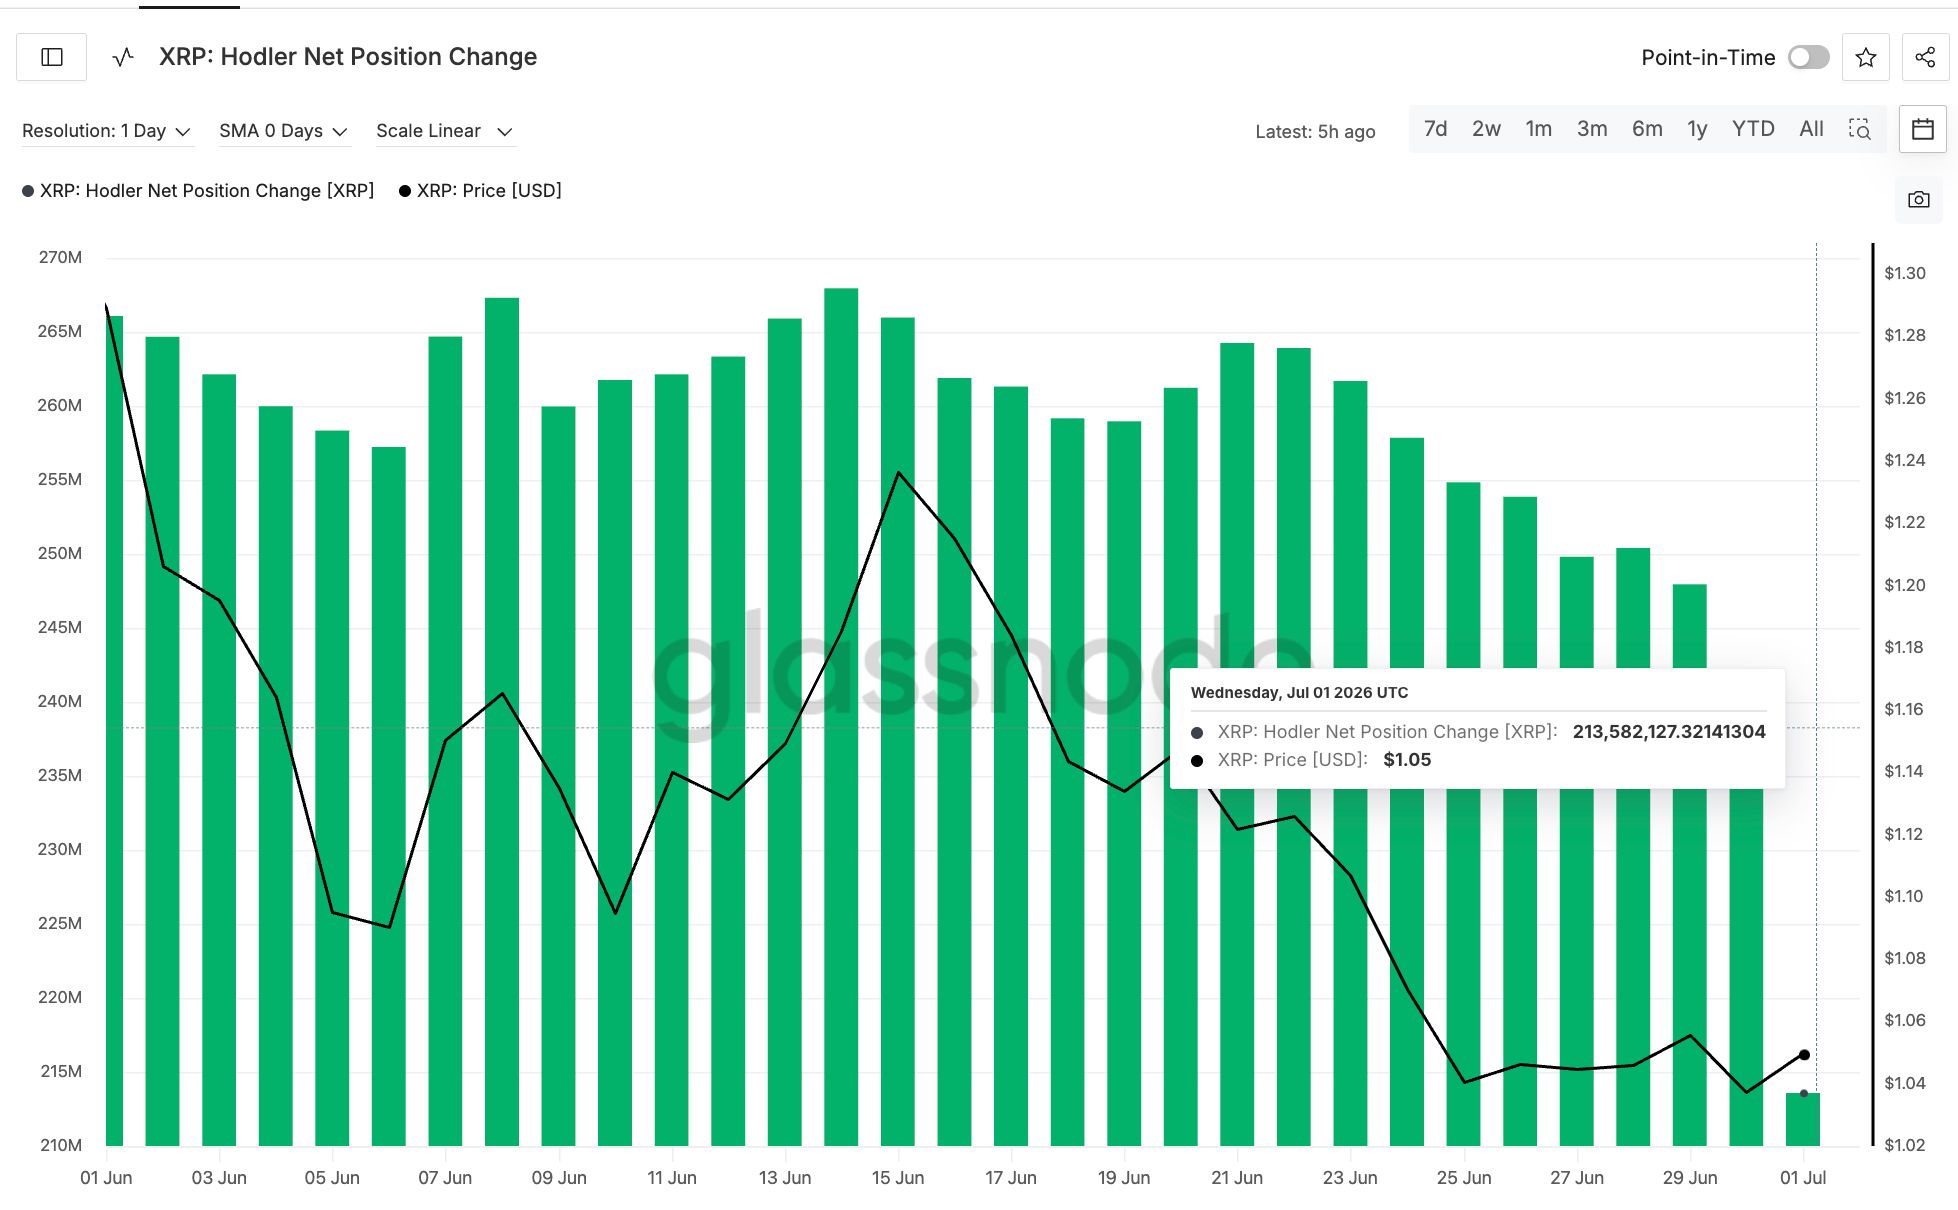Click the 29 Jun x-axis label
This screenshot has height=1210, width=1958.
1690,1178
